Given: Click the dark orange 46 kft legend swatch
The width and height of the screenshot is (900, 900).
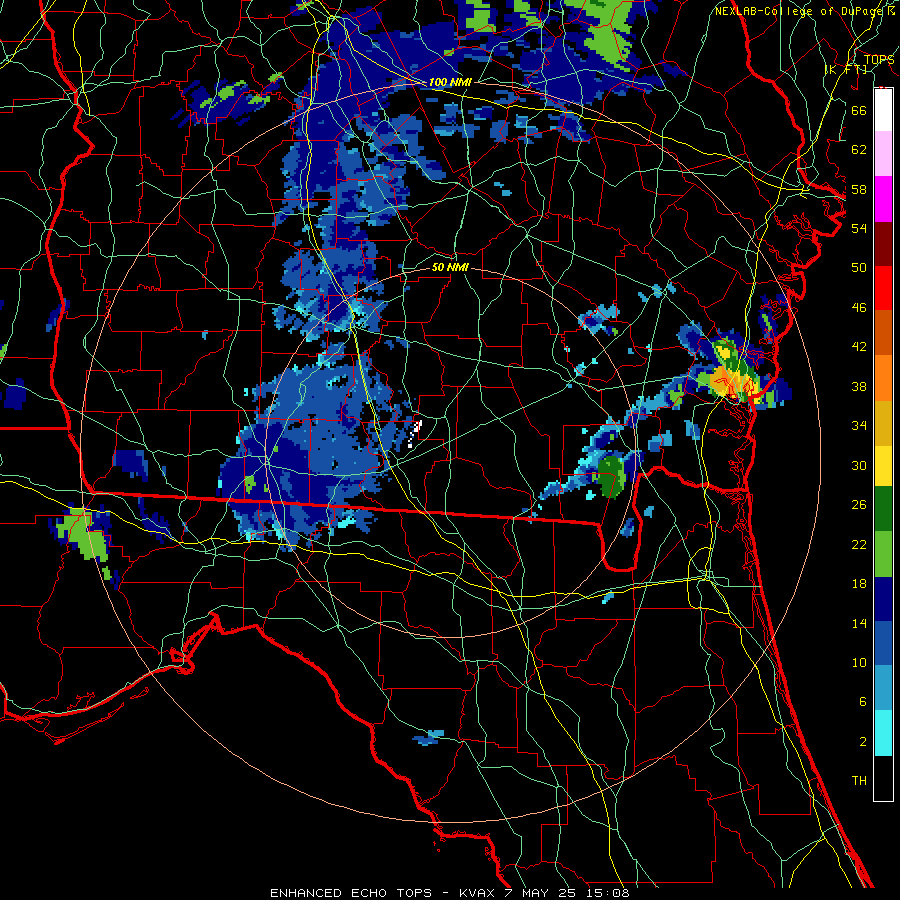Looking at the screenshot, I should pyautogui.click(x=883, y=332).
